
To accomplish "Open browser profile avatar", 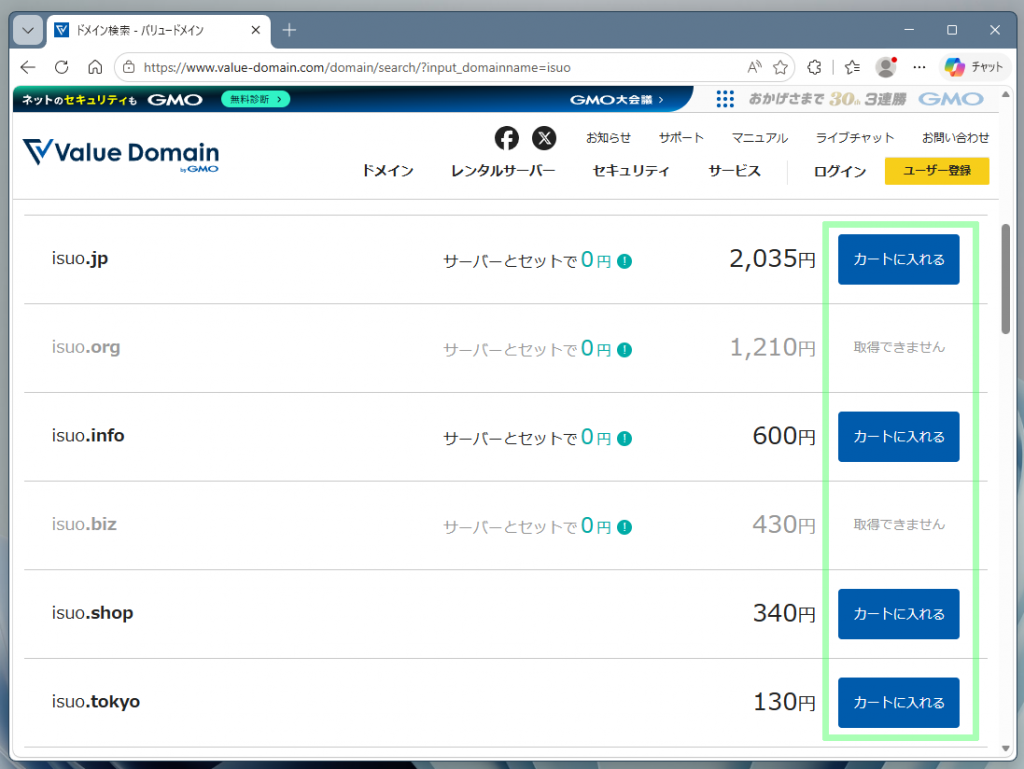I will coord(886,67).
